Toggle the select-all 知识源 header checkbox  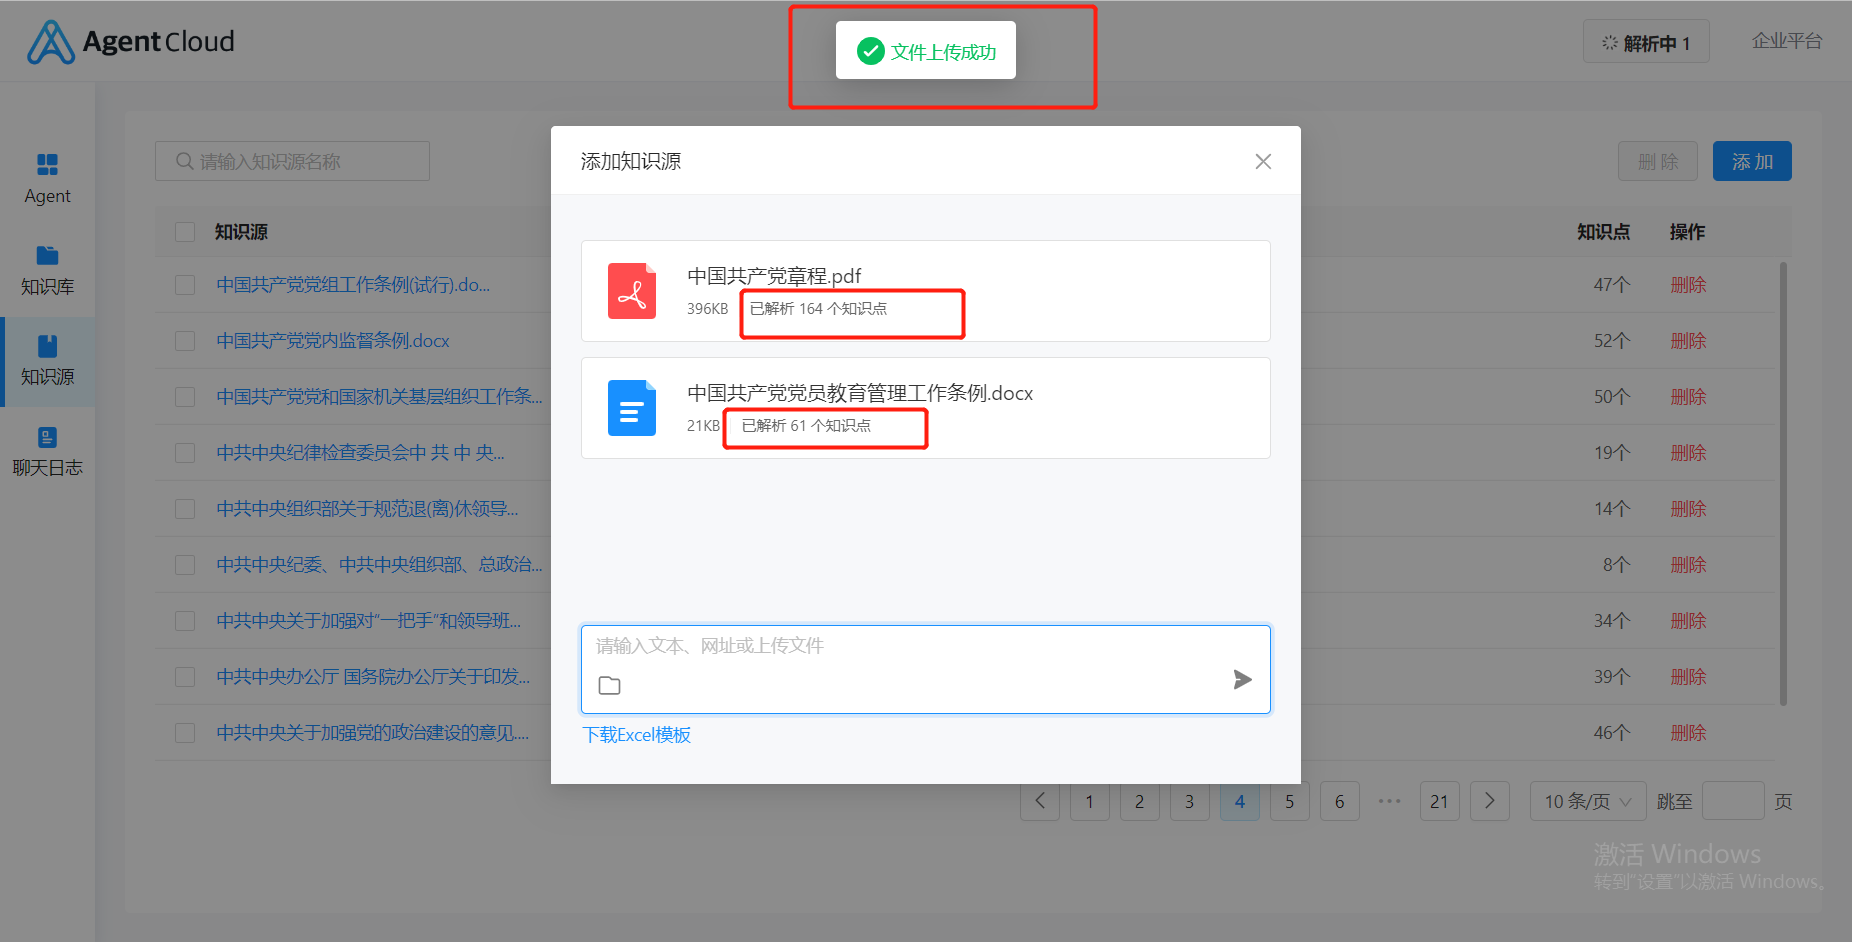[x=185, y=232]
